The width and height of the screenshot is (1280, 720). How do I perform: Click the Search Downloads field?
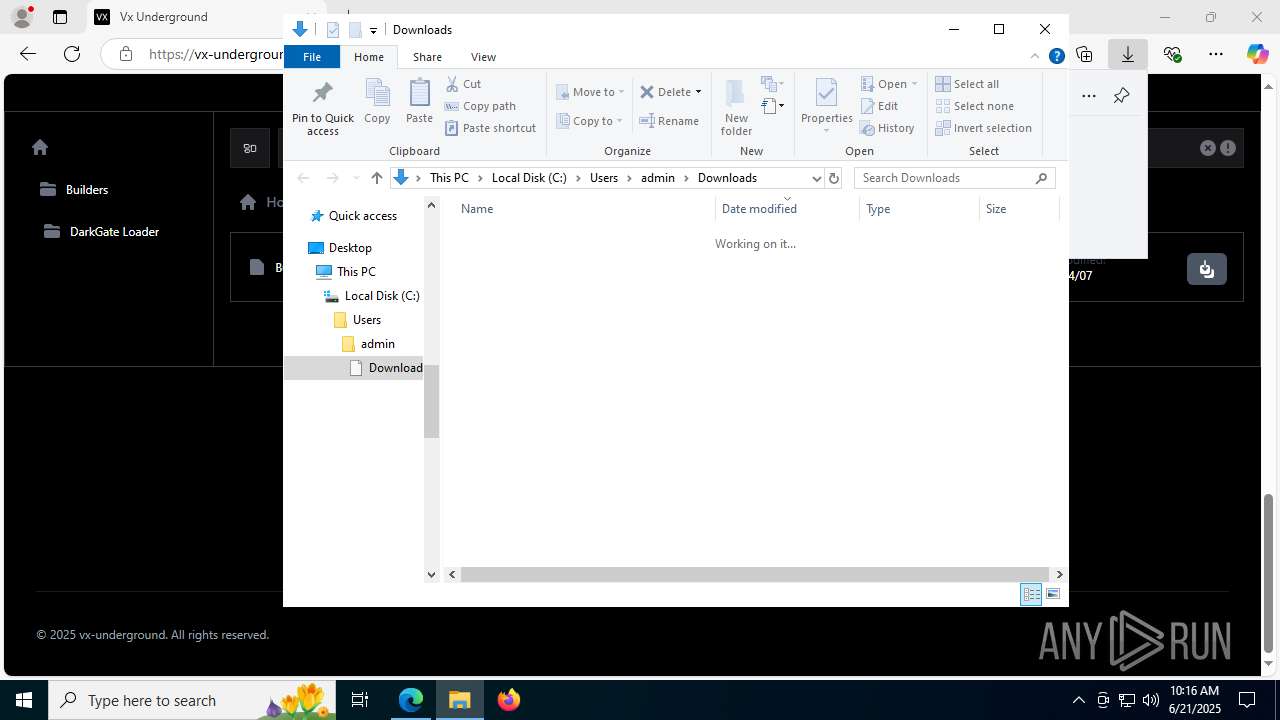[x=954, y=178]
